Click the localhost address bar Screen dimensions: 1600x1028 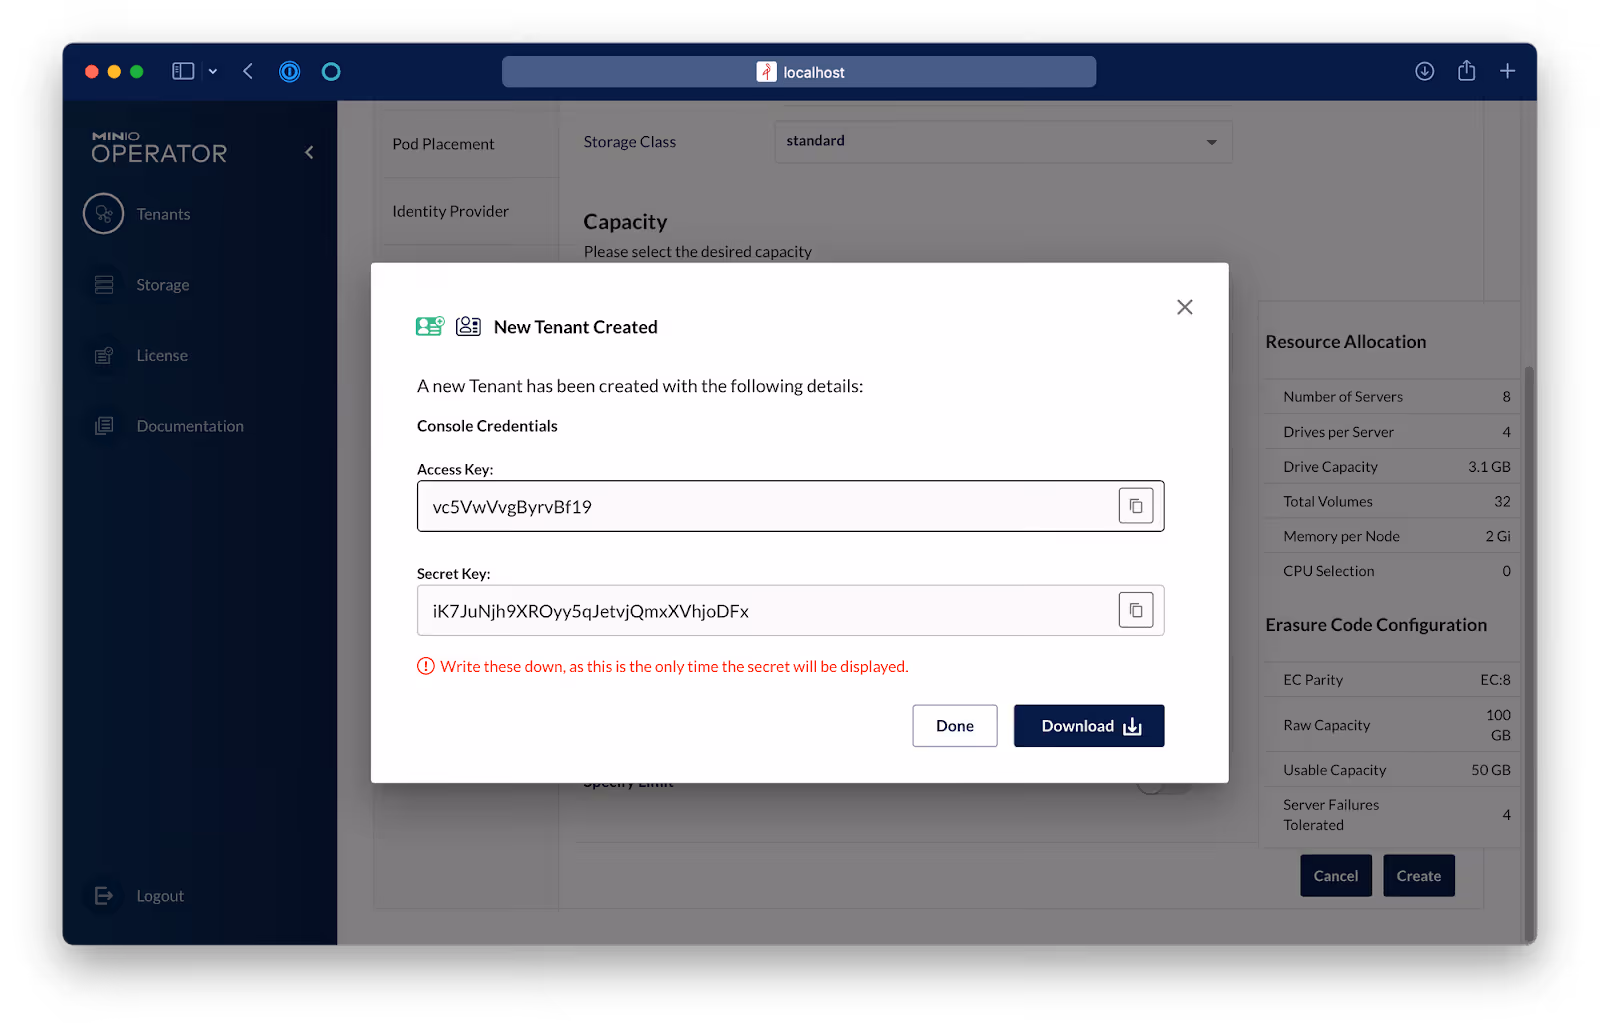point(799,72)
